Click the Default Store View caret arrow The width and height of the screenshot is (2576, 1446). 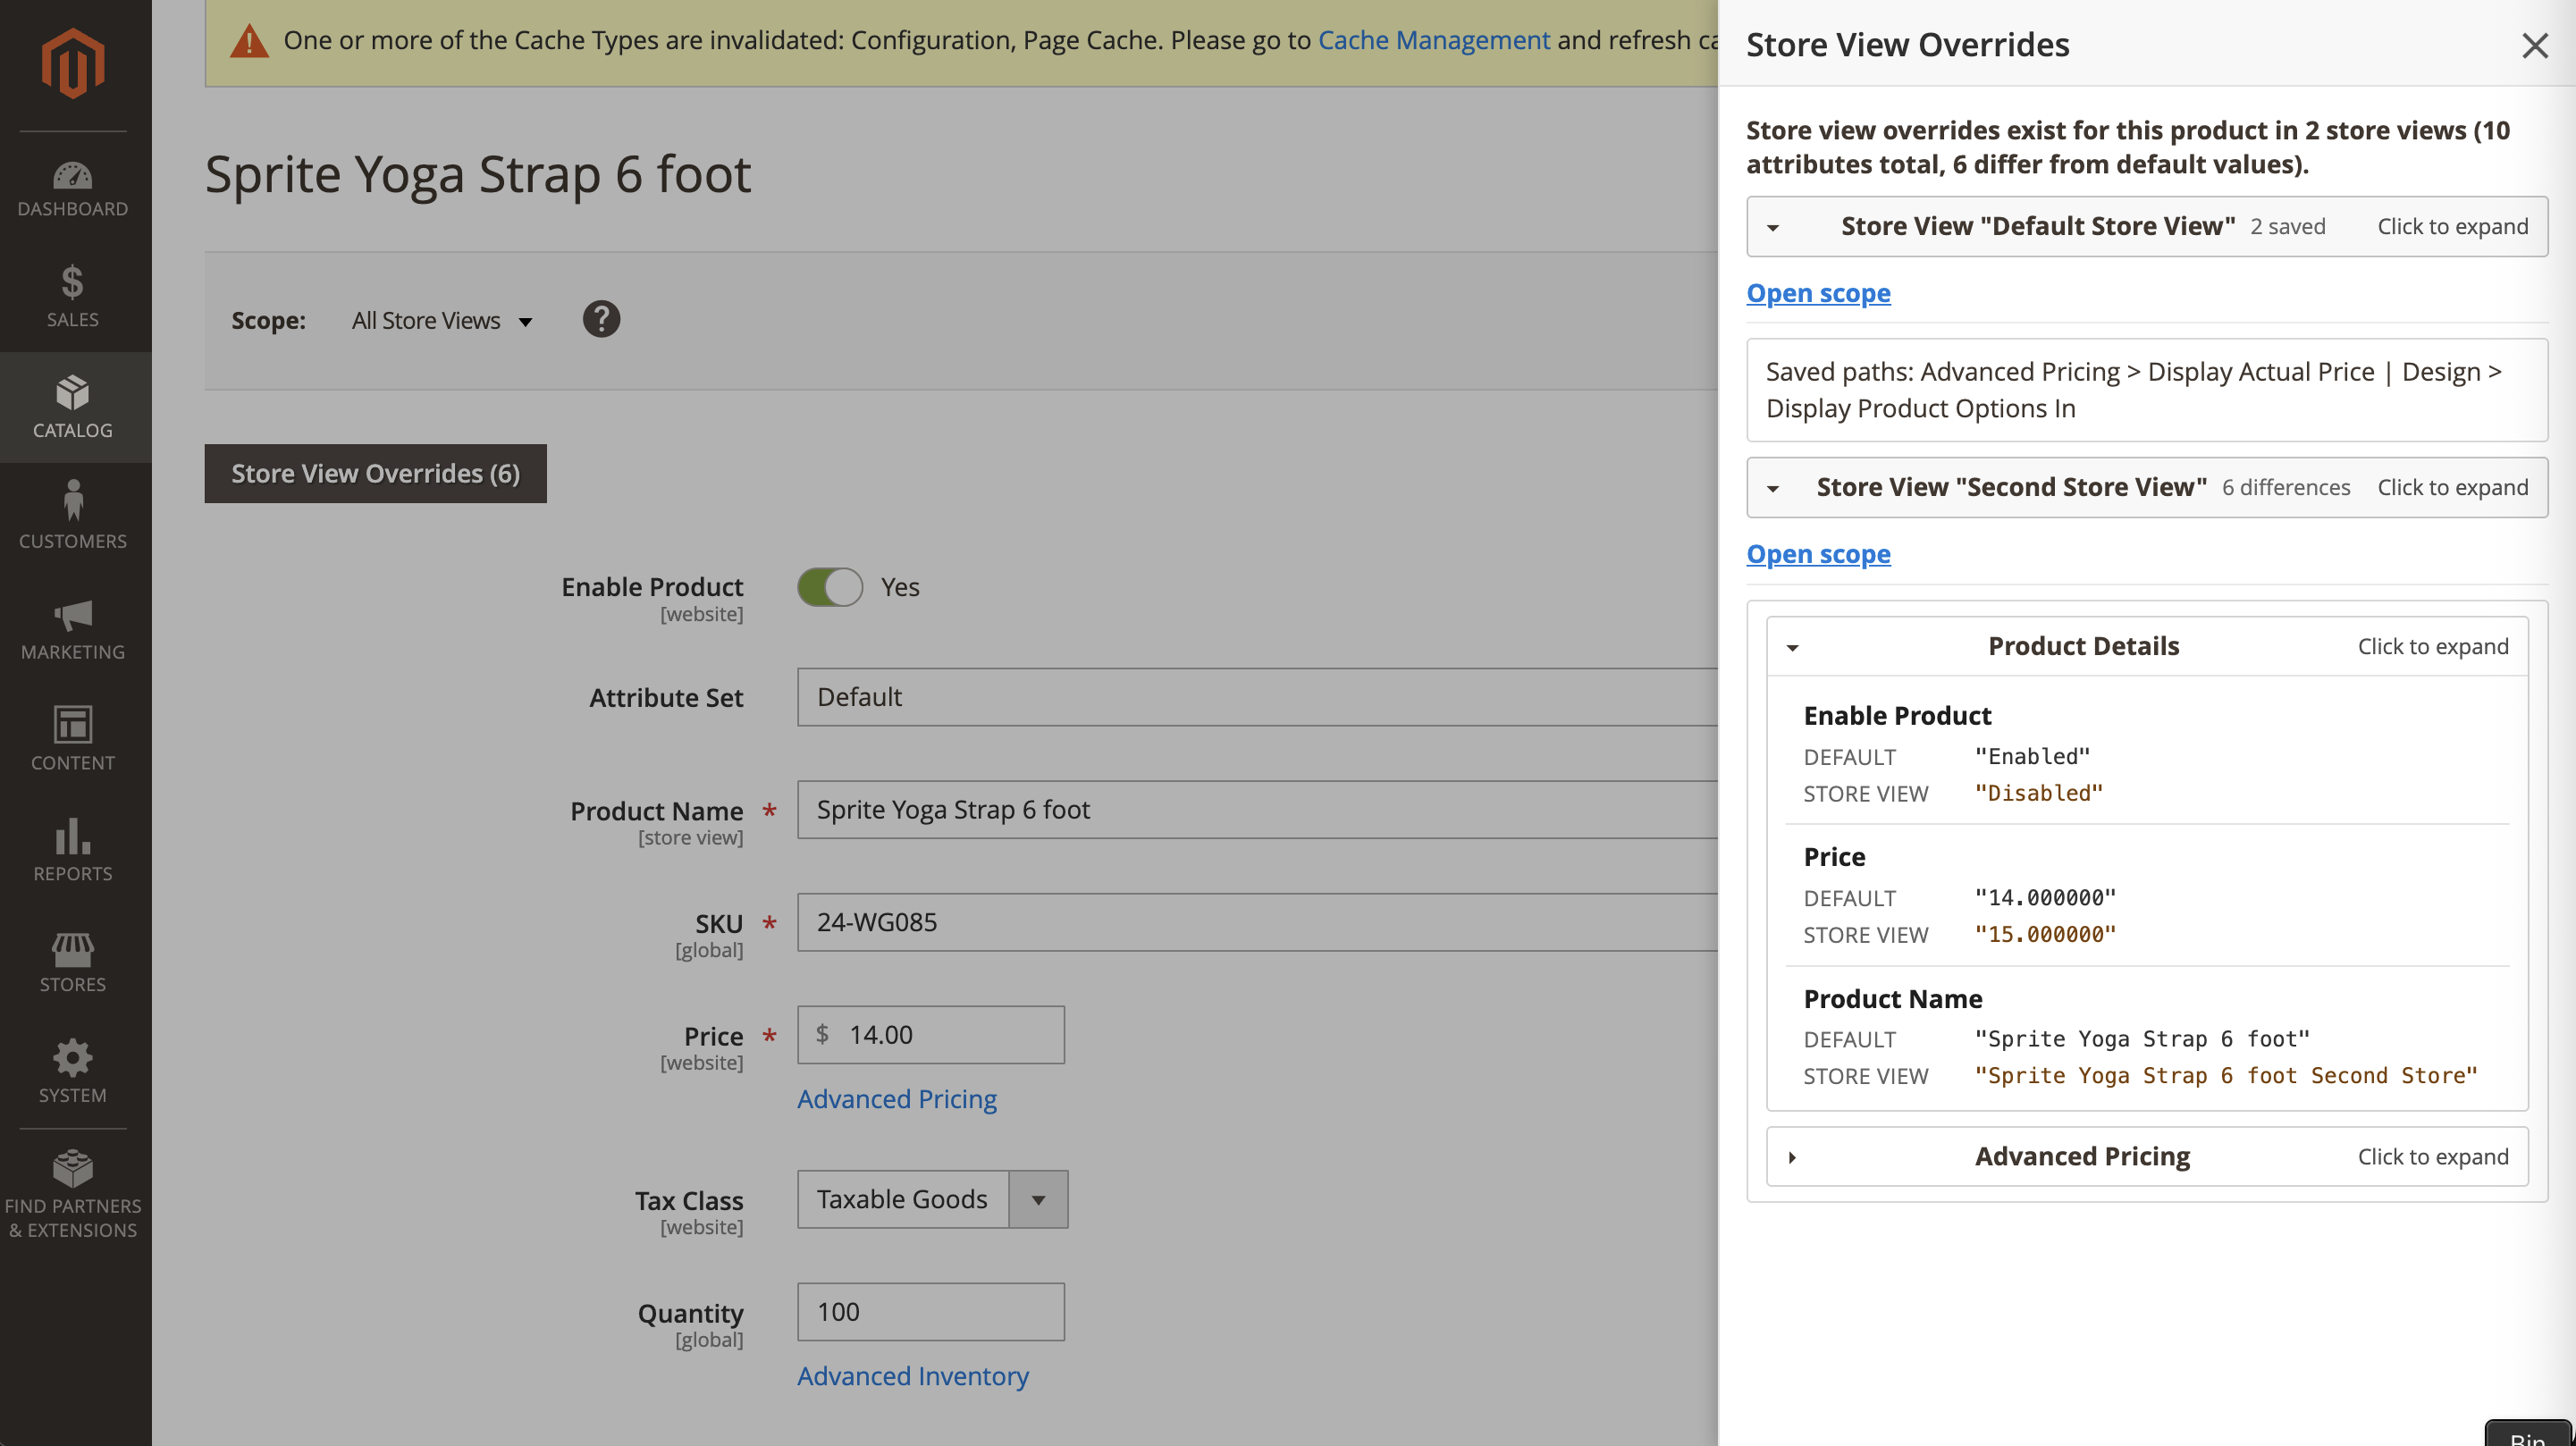click(1772, 228)
